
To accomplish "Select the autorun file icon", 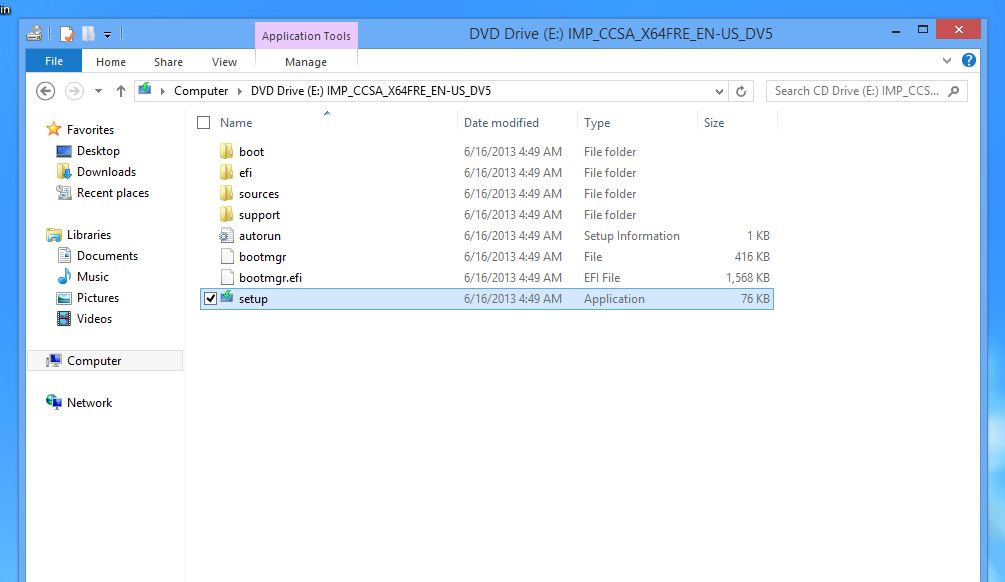I will (226, 236).
